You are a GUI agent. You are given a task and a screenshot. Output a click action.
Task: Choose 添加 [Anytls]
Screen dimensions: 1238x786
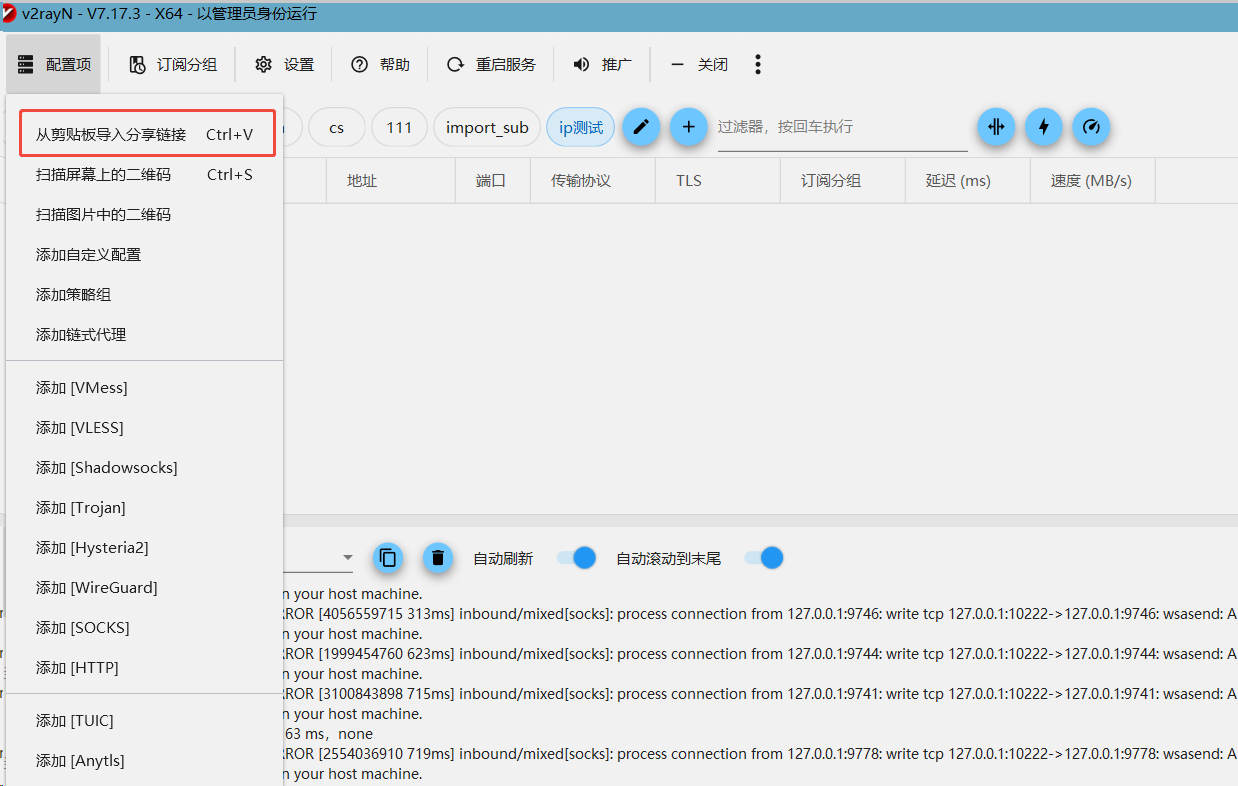coord(145,760)
